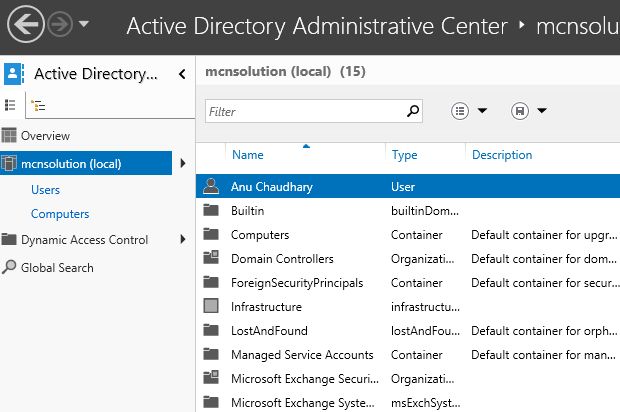Click the forward navigation arrow button
This screenshot has height=412, width=620.
click(60, 24)
